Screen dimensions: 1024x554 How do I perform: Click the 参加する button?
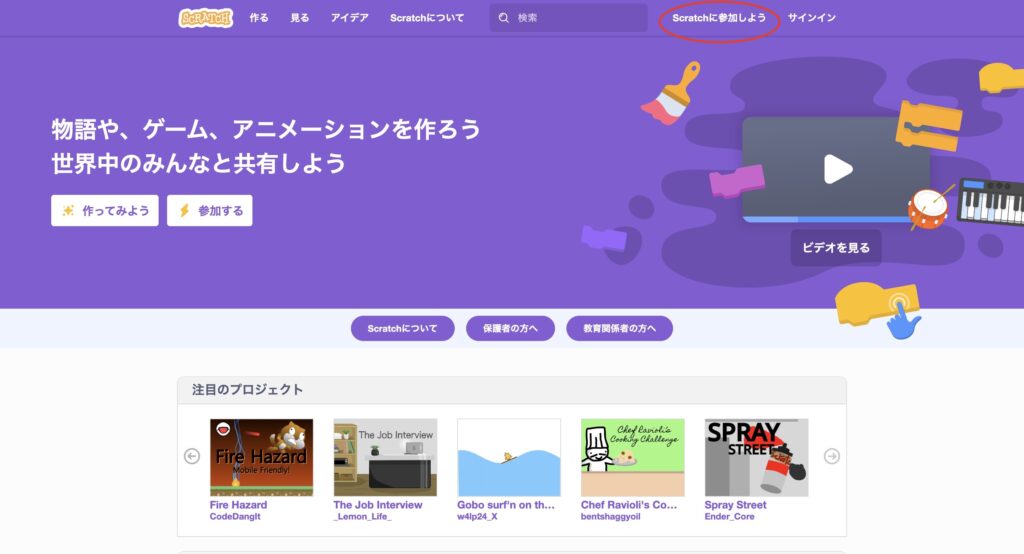pos(210,210)
